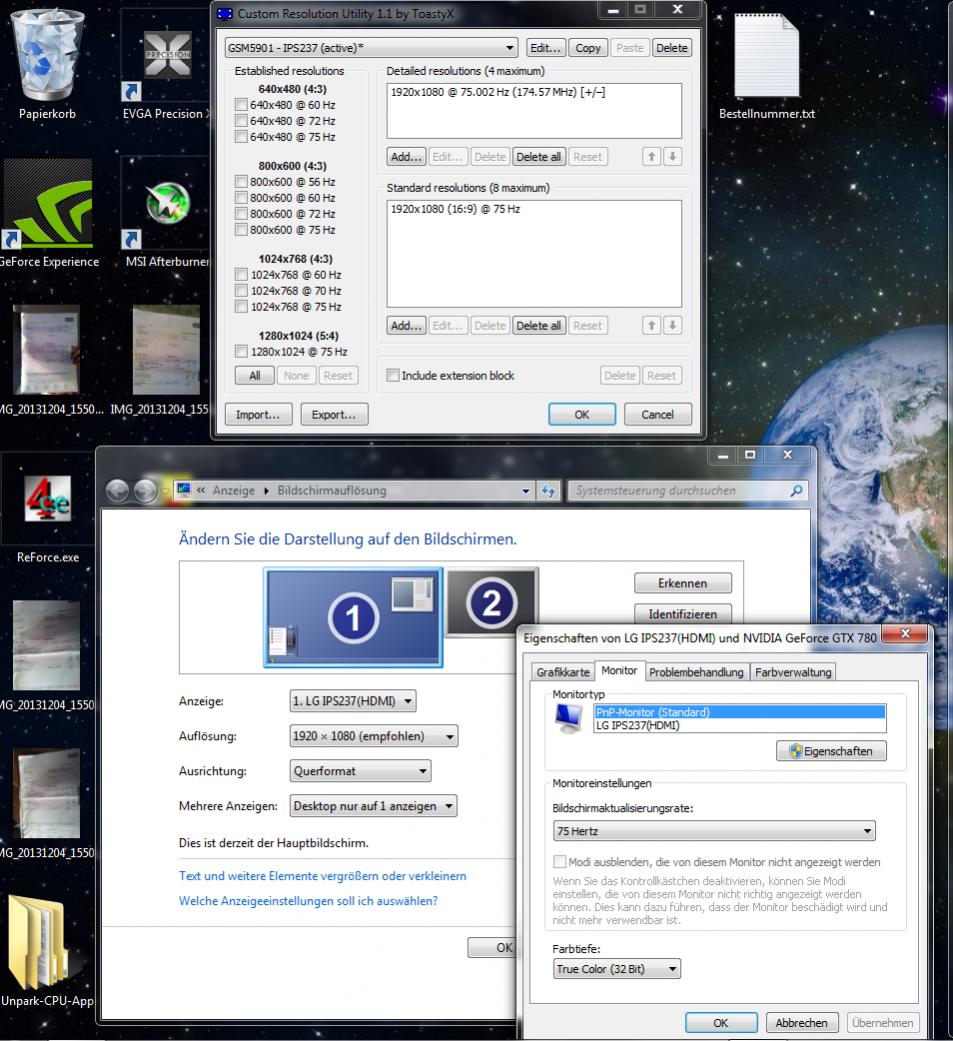The height and width of the screenshot is (1041, 953).
Task: Click Delete all under Standard resolutions
Action: [x=539, y=325]
